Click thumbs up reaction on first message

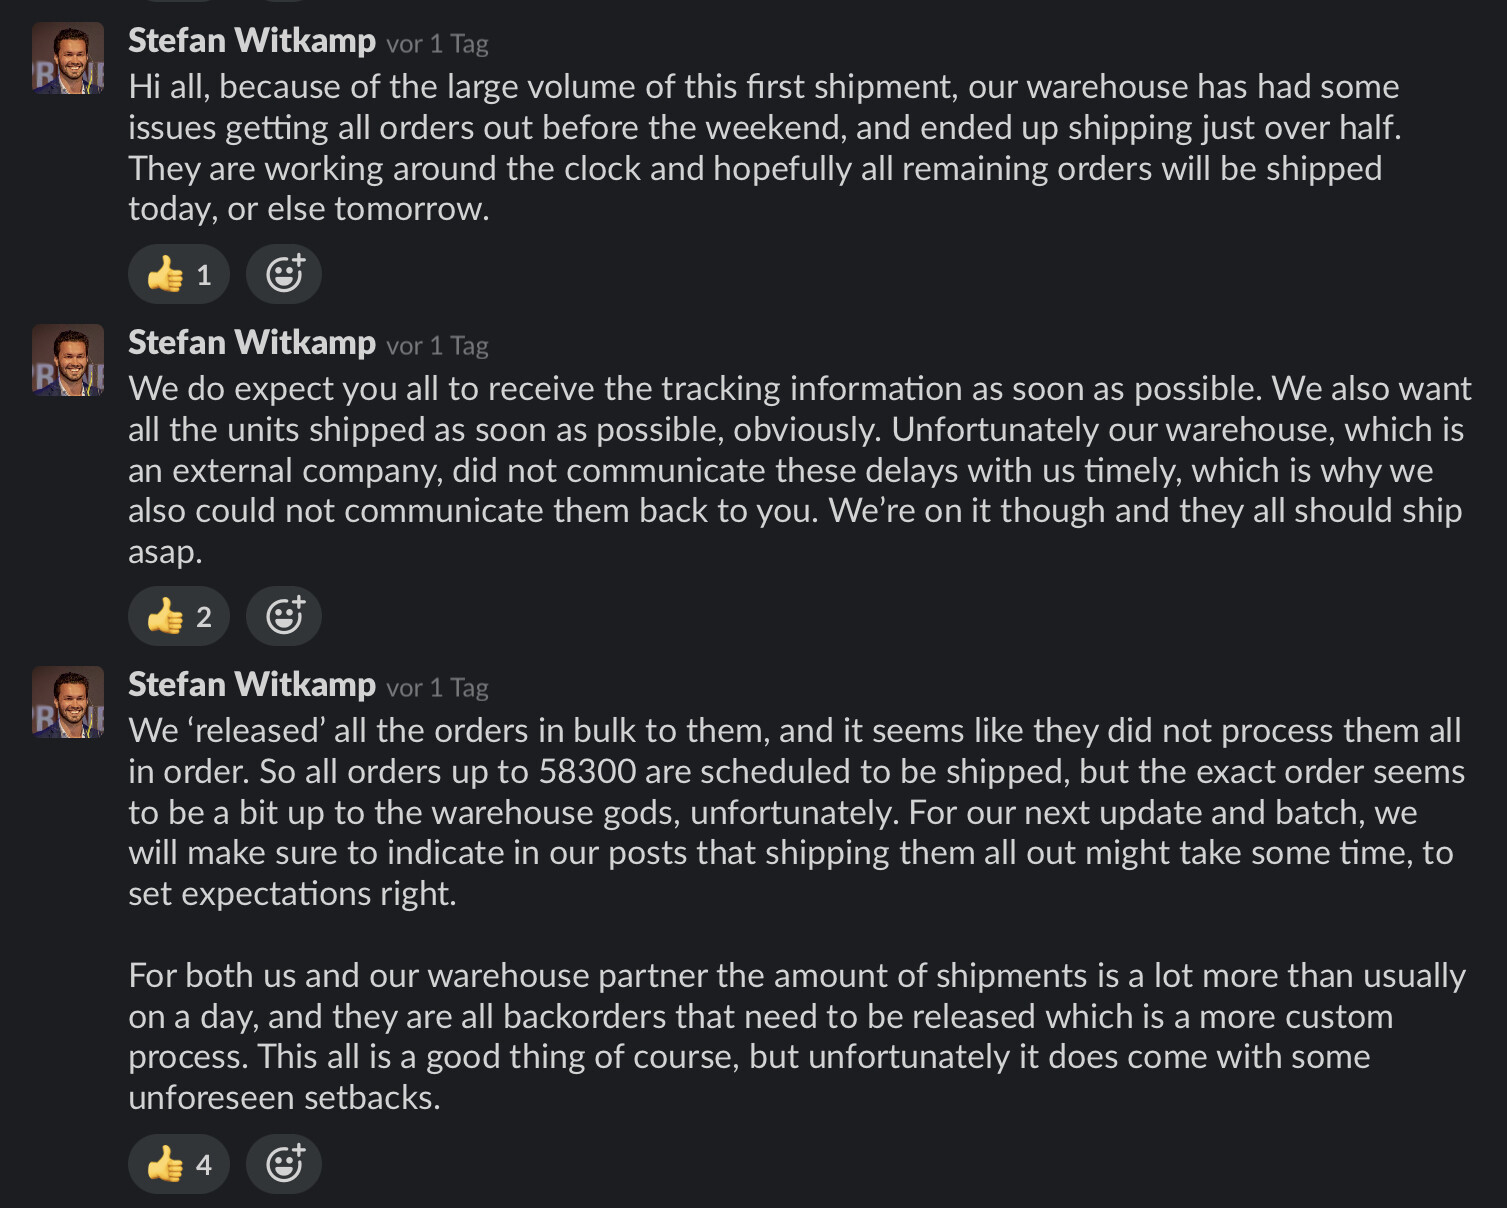tap(179, 274)
